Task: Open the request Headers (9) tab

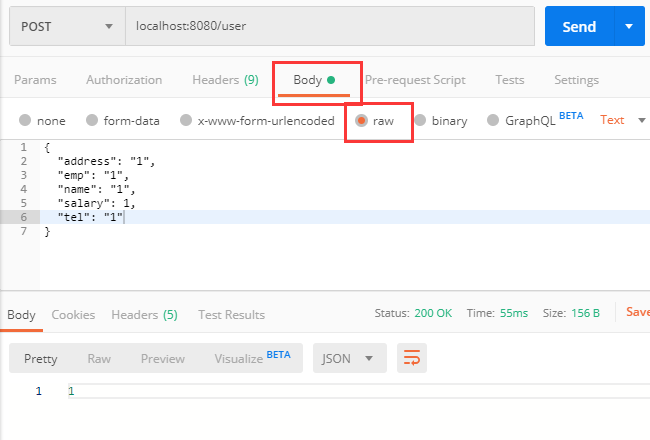Action: [225, 80]
